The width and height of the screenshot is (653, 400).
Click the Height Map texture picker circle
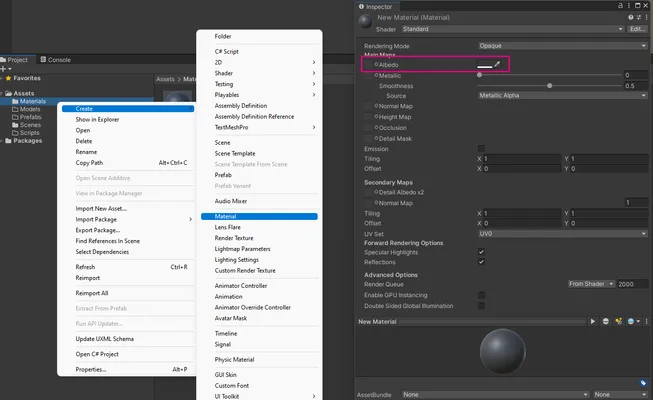click(376, 117)
